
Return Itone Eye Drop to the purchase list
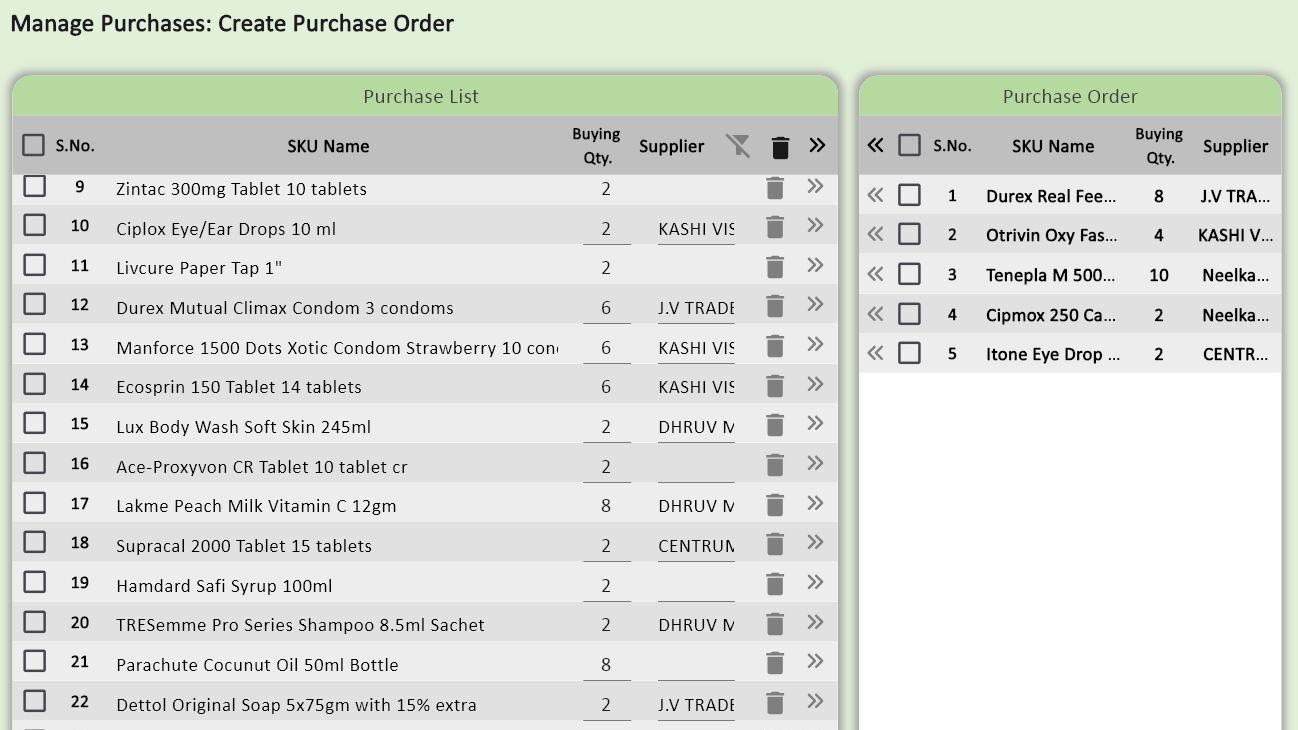(x=875, y=353)
